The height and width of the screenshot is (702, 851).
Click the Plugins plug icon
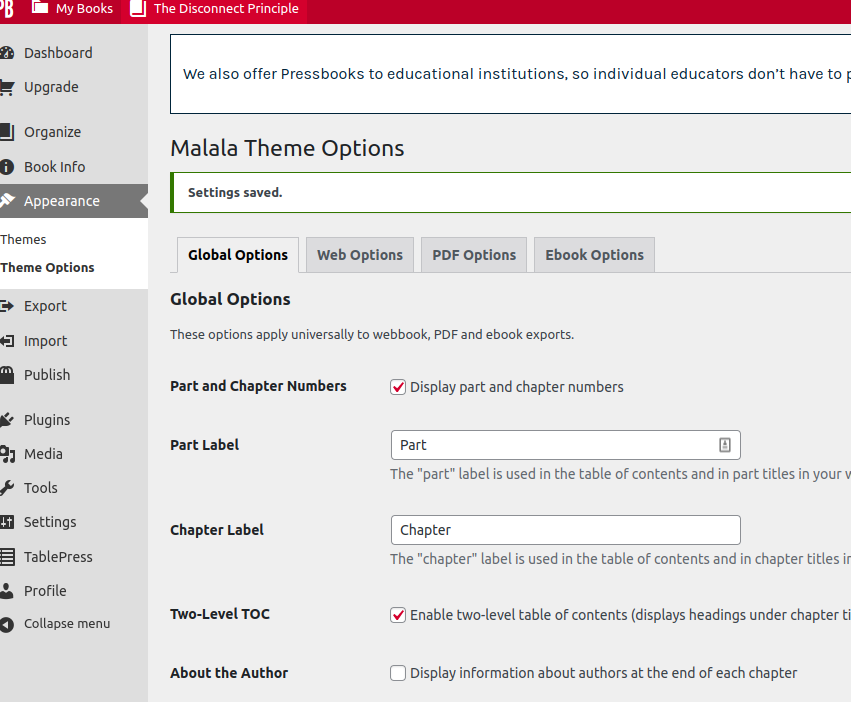[6, 420]
